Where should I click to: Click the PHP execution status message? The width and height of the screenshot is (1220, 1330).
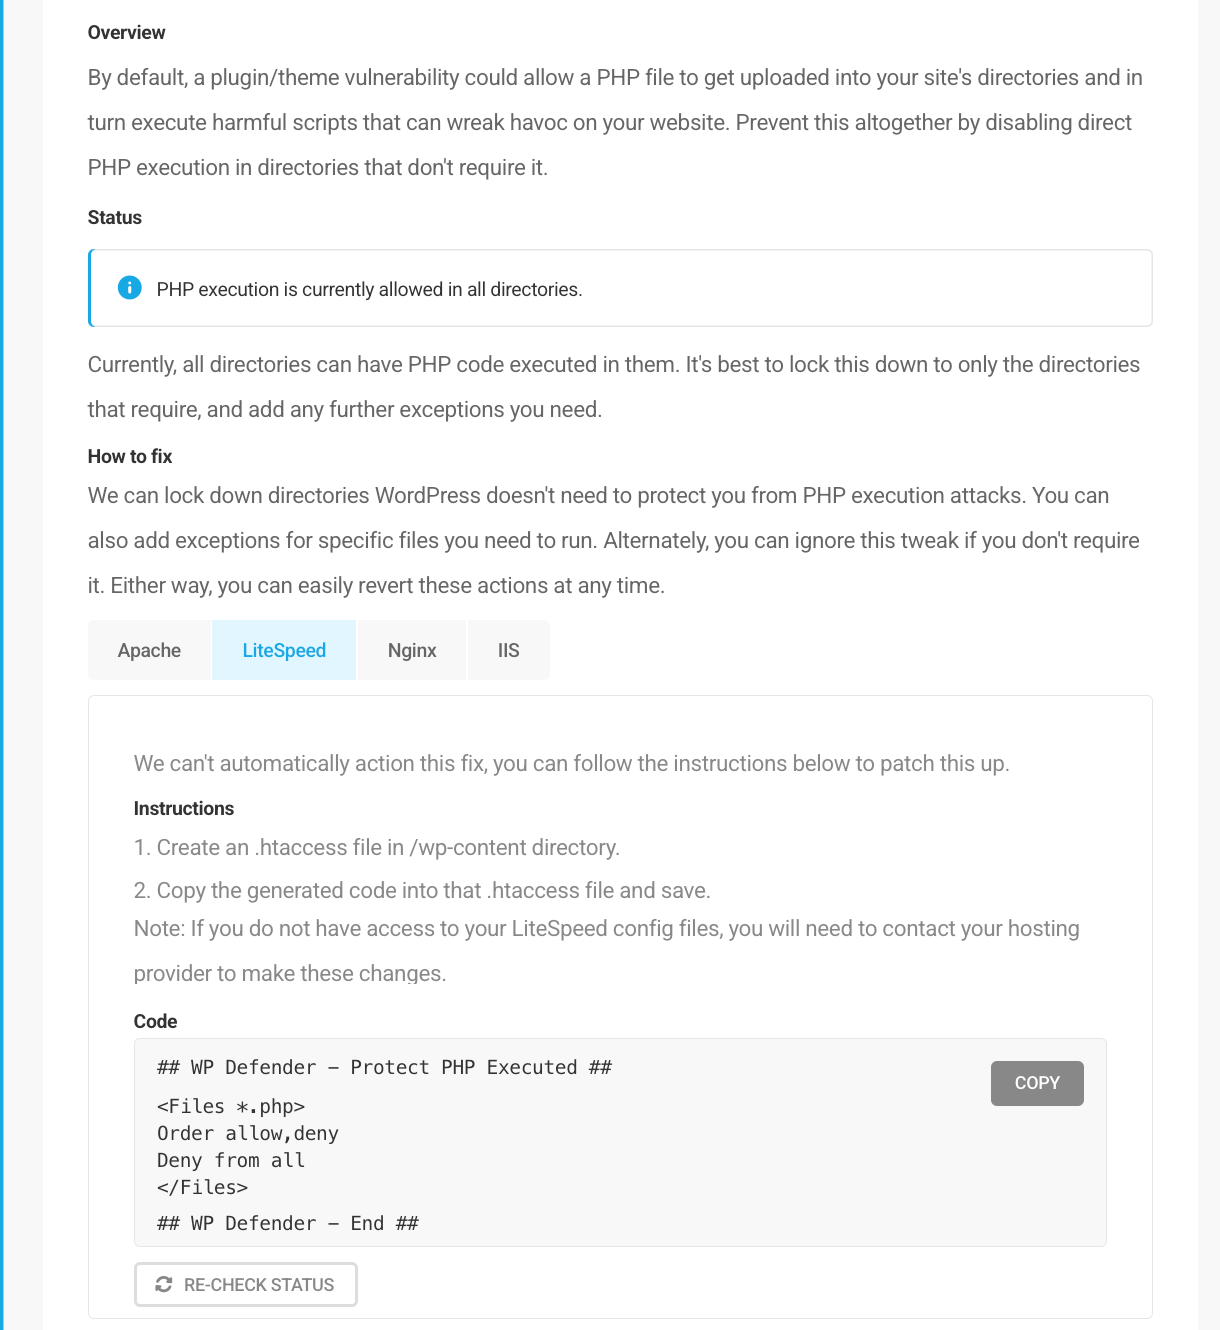point(369,289)
